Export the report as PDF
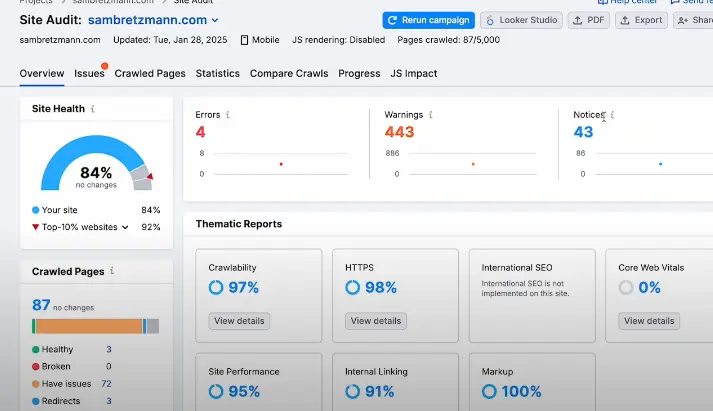This screenshot has width=713, height=411. pyautogui.click(x=588, y=20)
